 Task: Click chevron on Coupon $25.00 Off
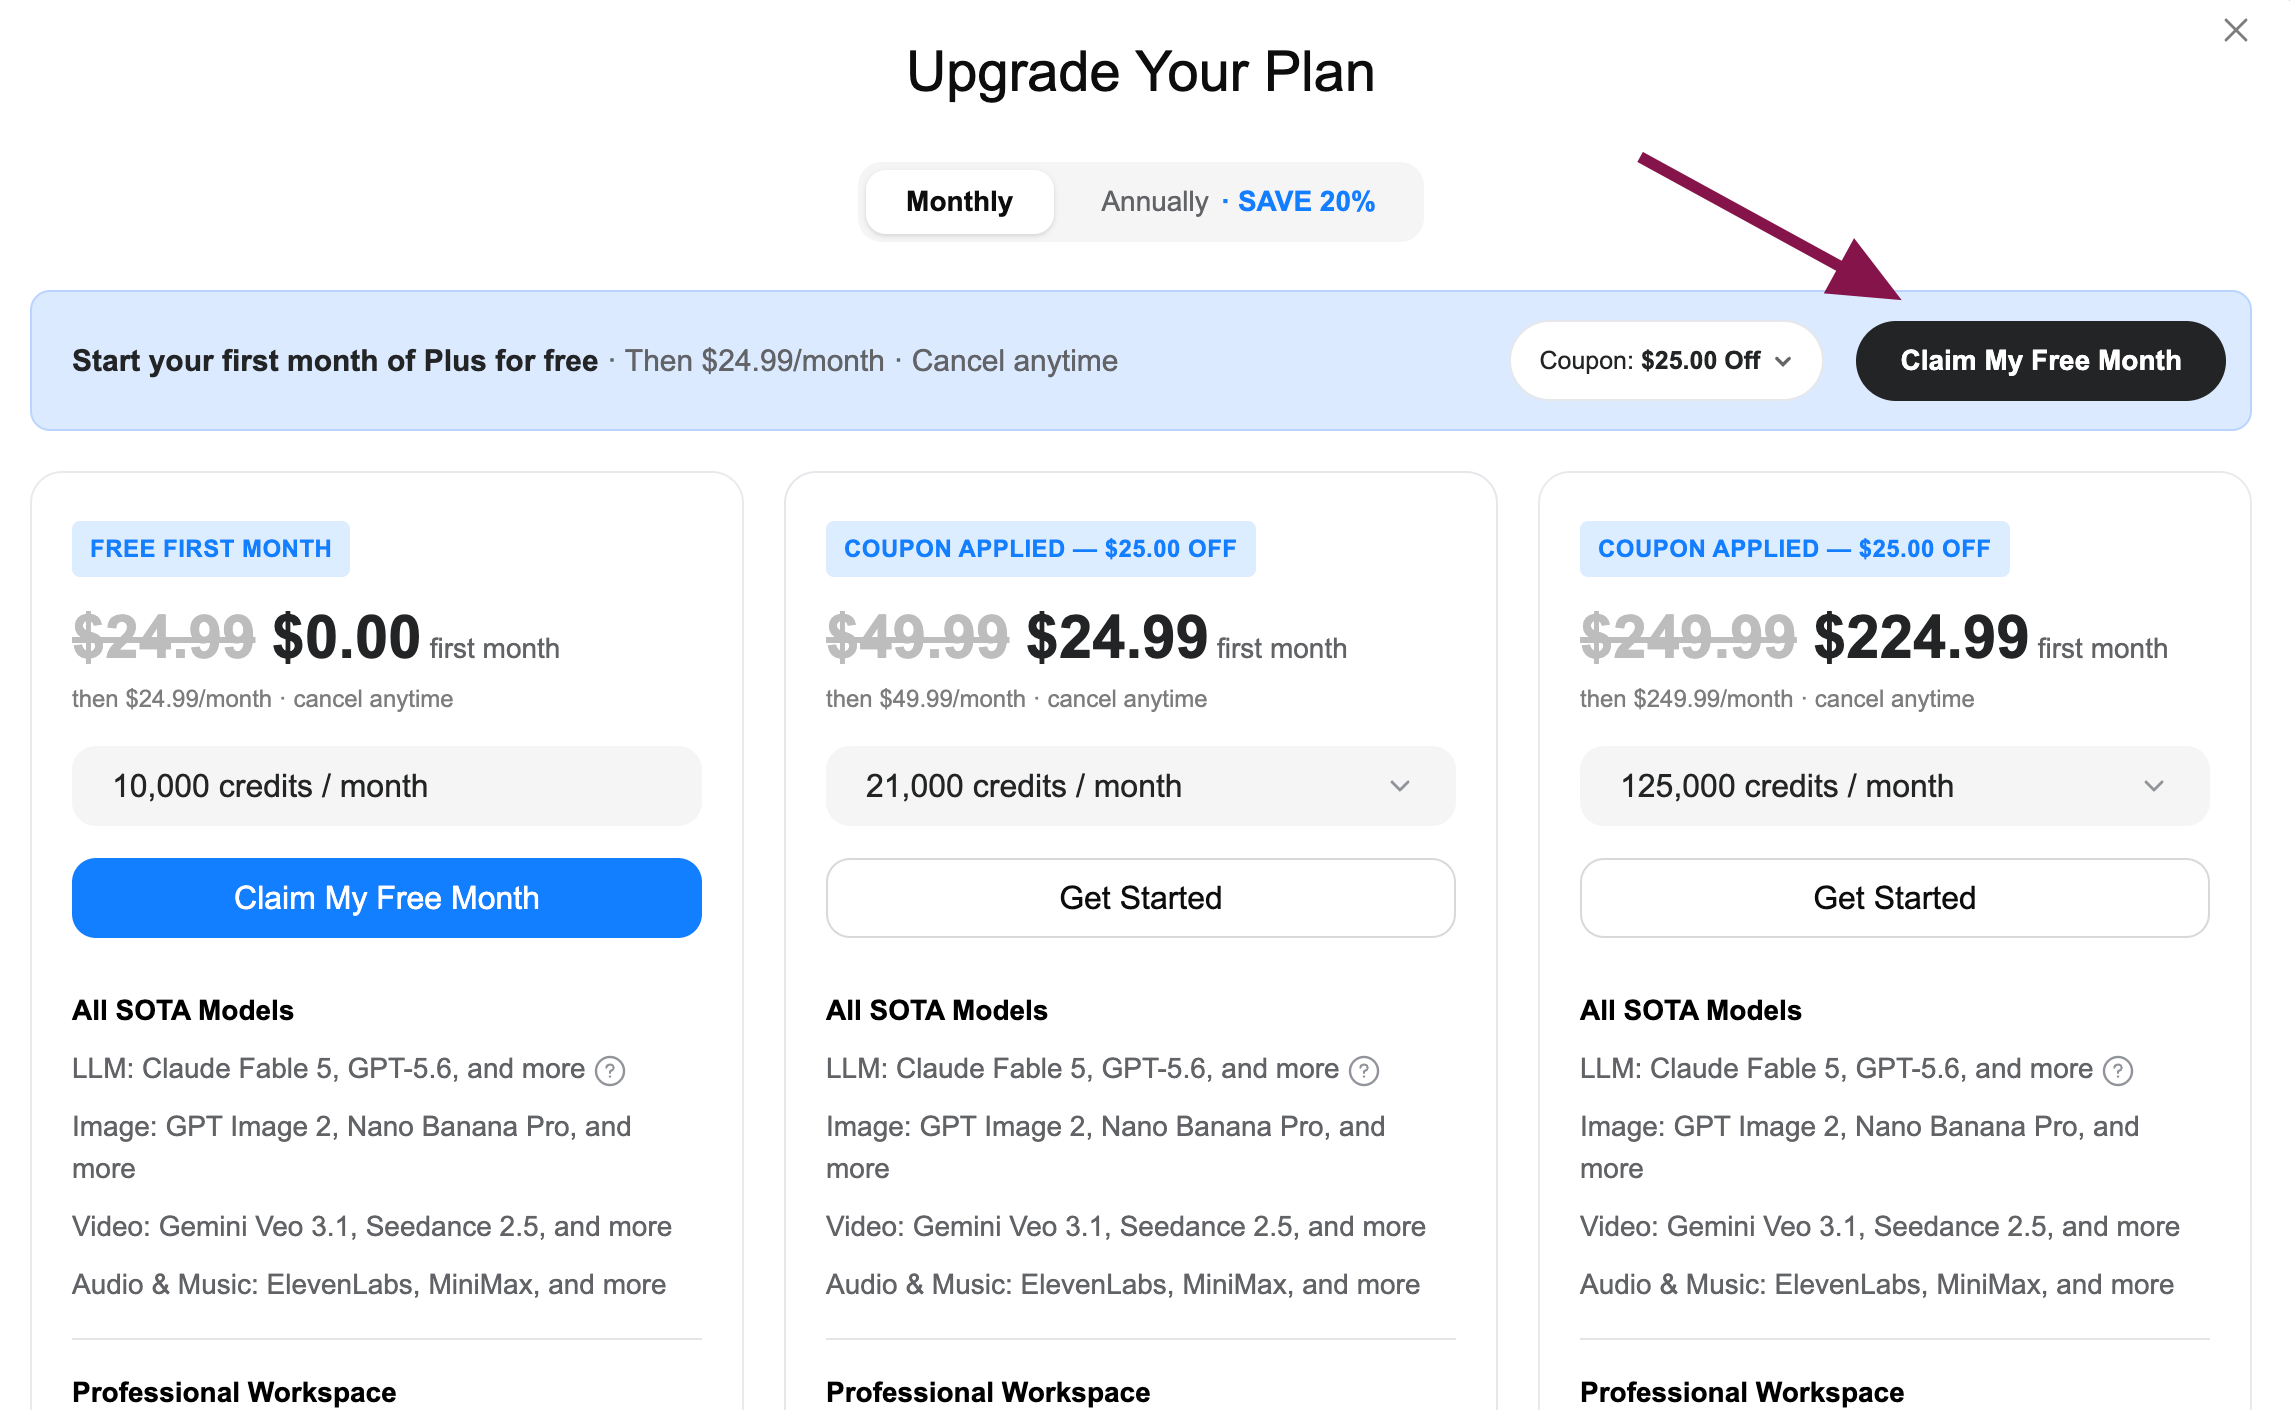[x=1783, y=362]
